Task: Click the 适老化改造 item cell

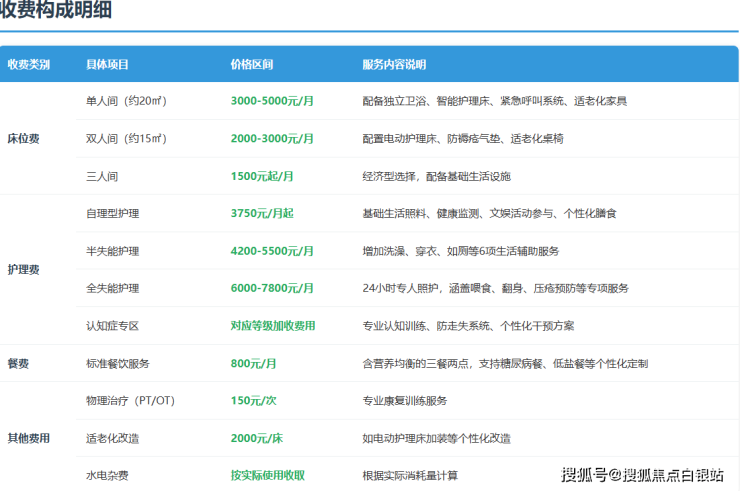Action: 112,438
